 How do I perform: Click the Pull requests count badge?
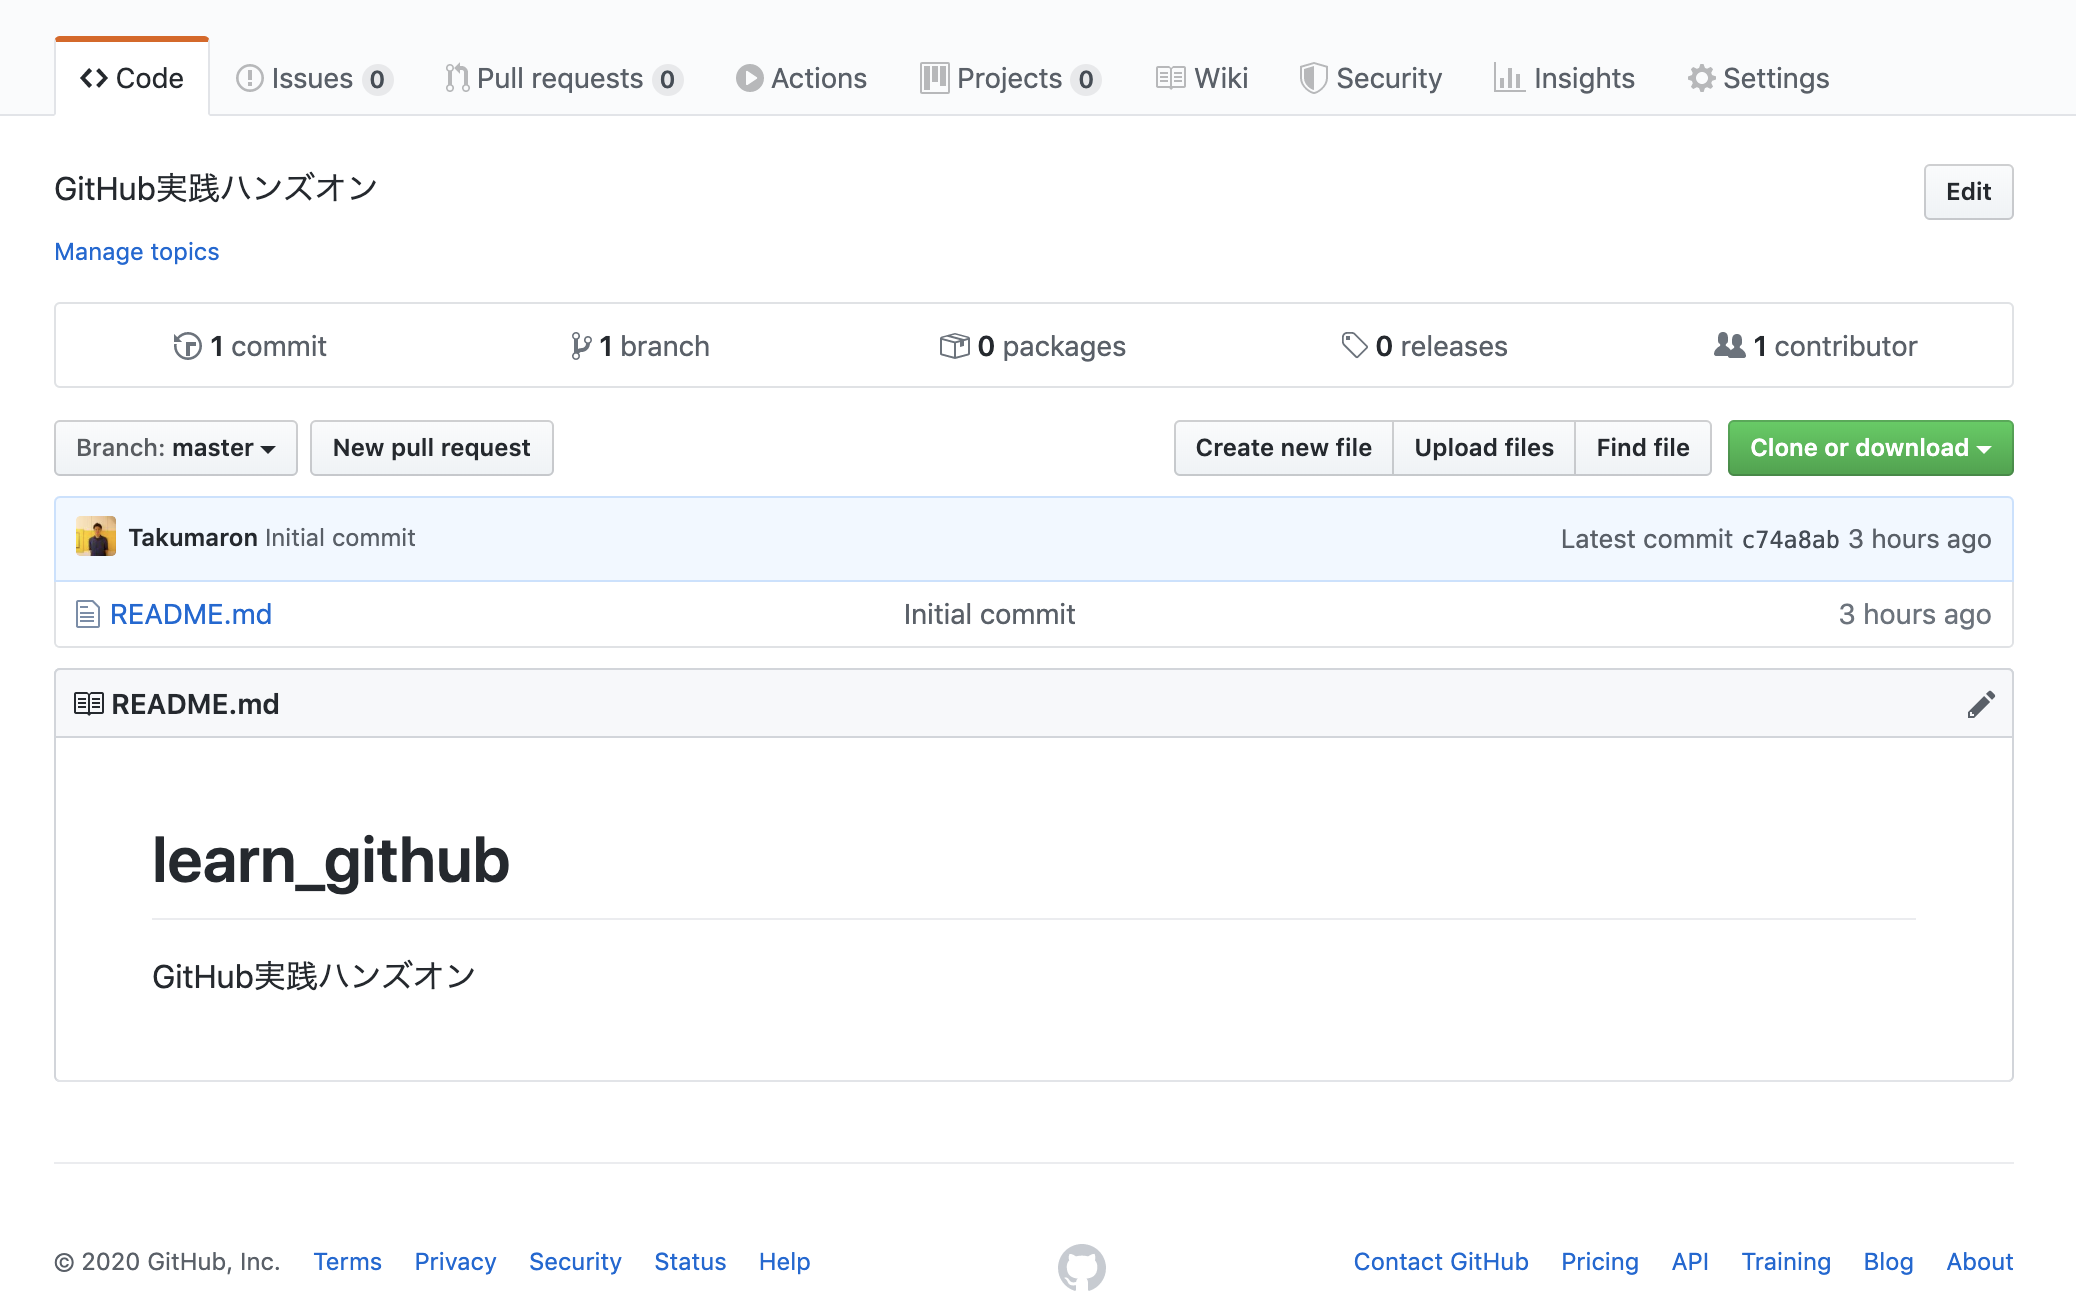click(667, 79)
